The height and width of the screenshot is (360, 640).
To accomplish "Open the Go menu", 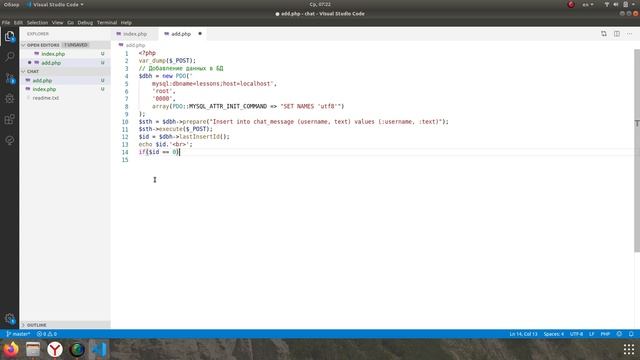I will 71,22.
